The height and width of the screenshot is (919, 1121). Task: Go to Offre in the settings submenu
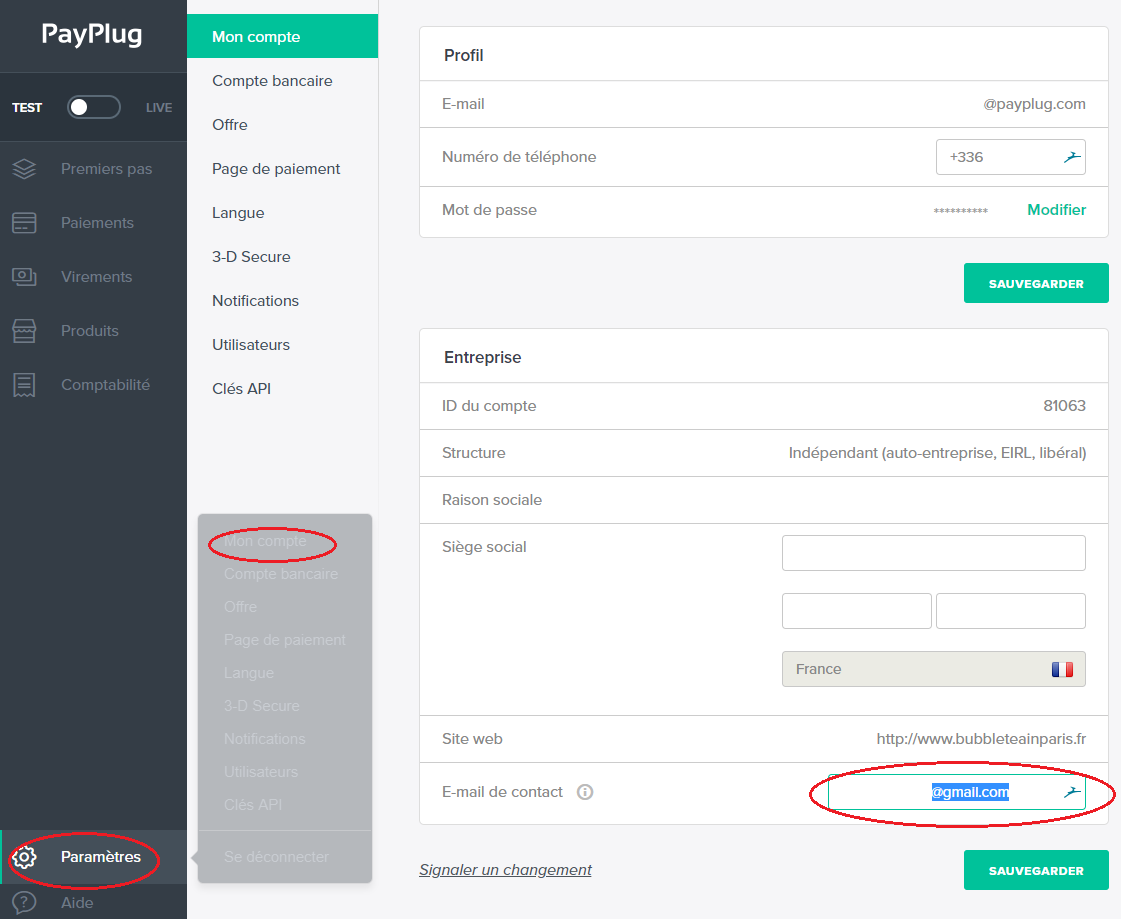[230, 124]
